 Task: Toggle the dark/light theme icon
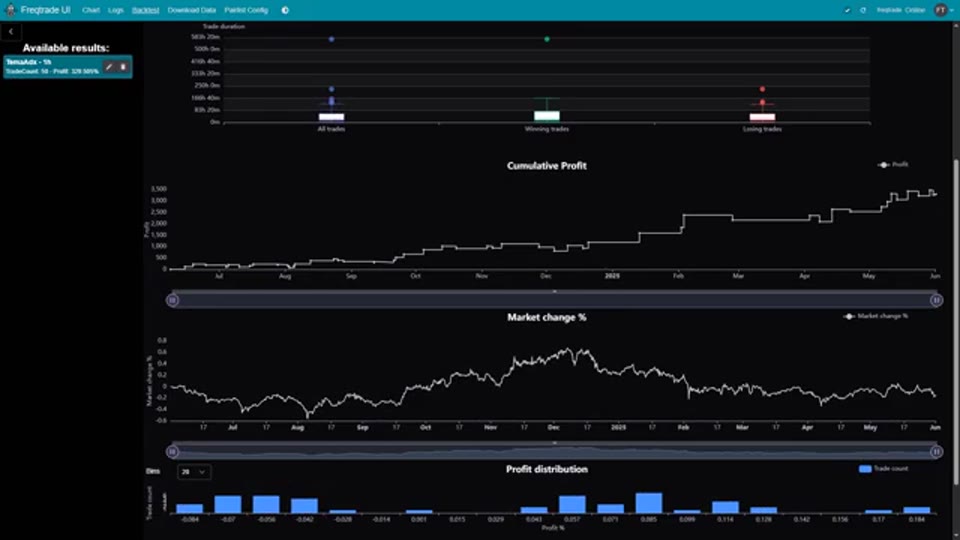[x=285, y=10]
